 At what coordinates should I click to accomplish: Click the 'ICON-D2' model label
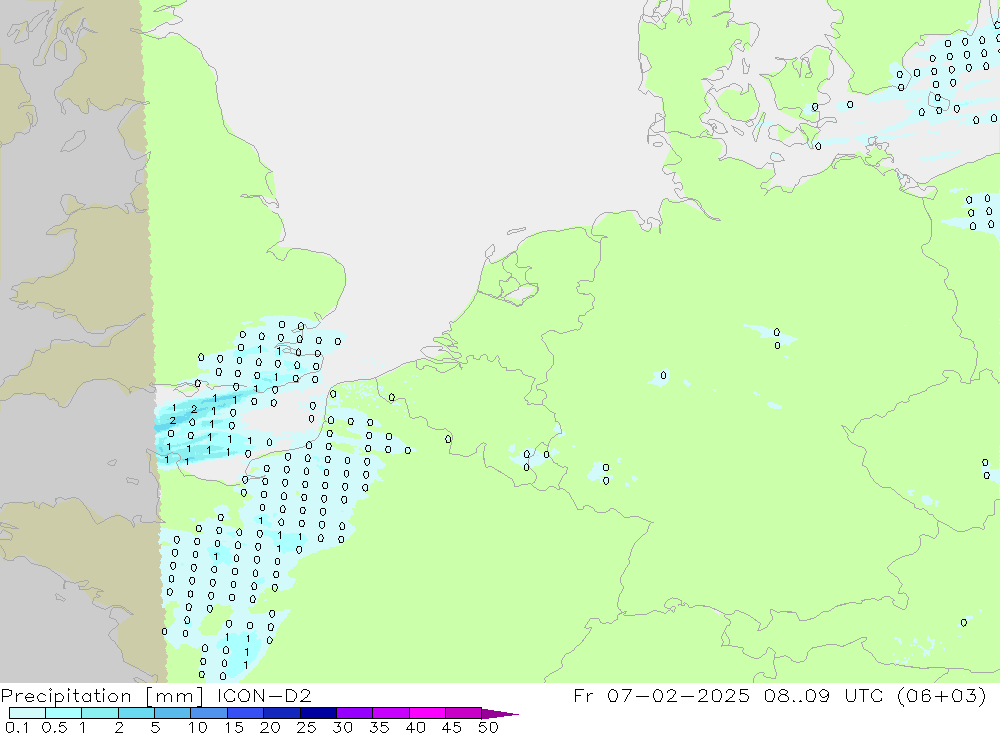click(x=264, y=695)
